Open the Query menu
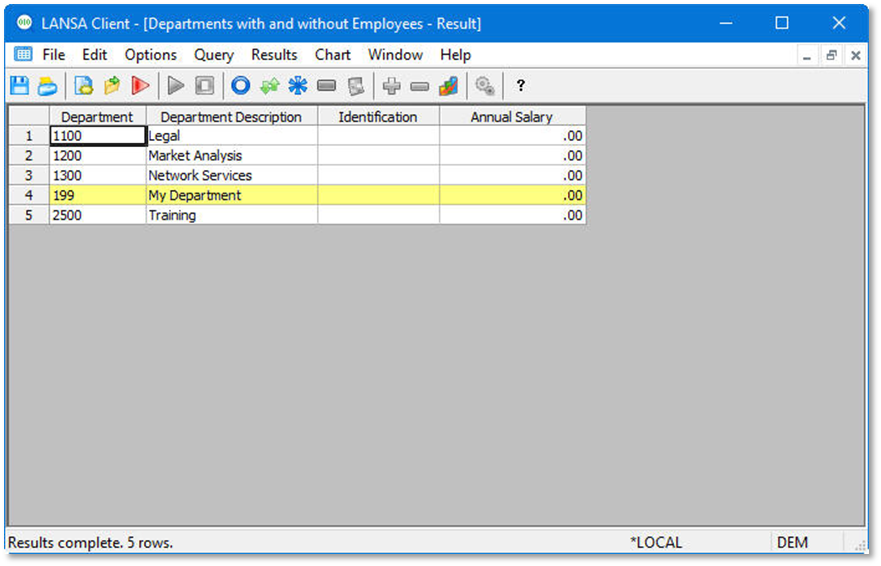This screenshot has width=881, height=566. pos(214,55)
